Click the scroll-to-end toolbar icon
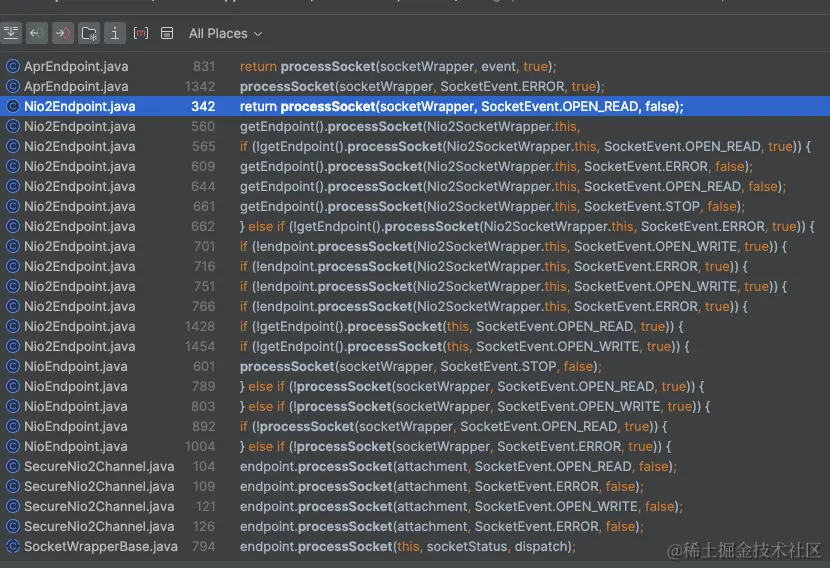 [11, 33]
